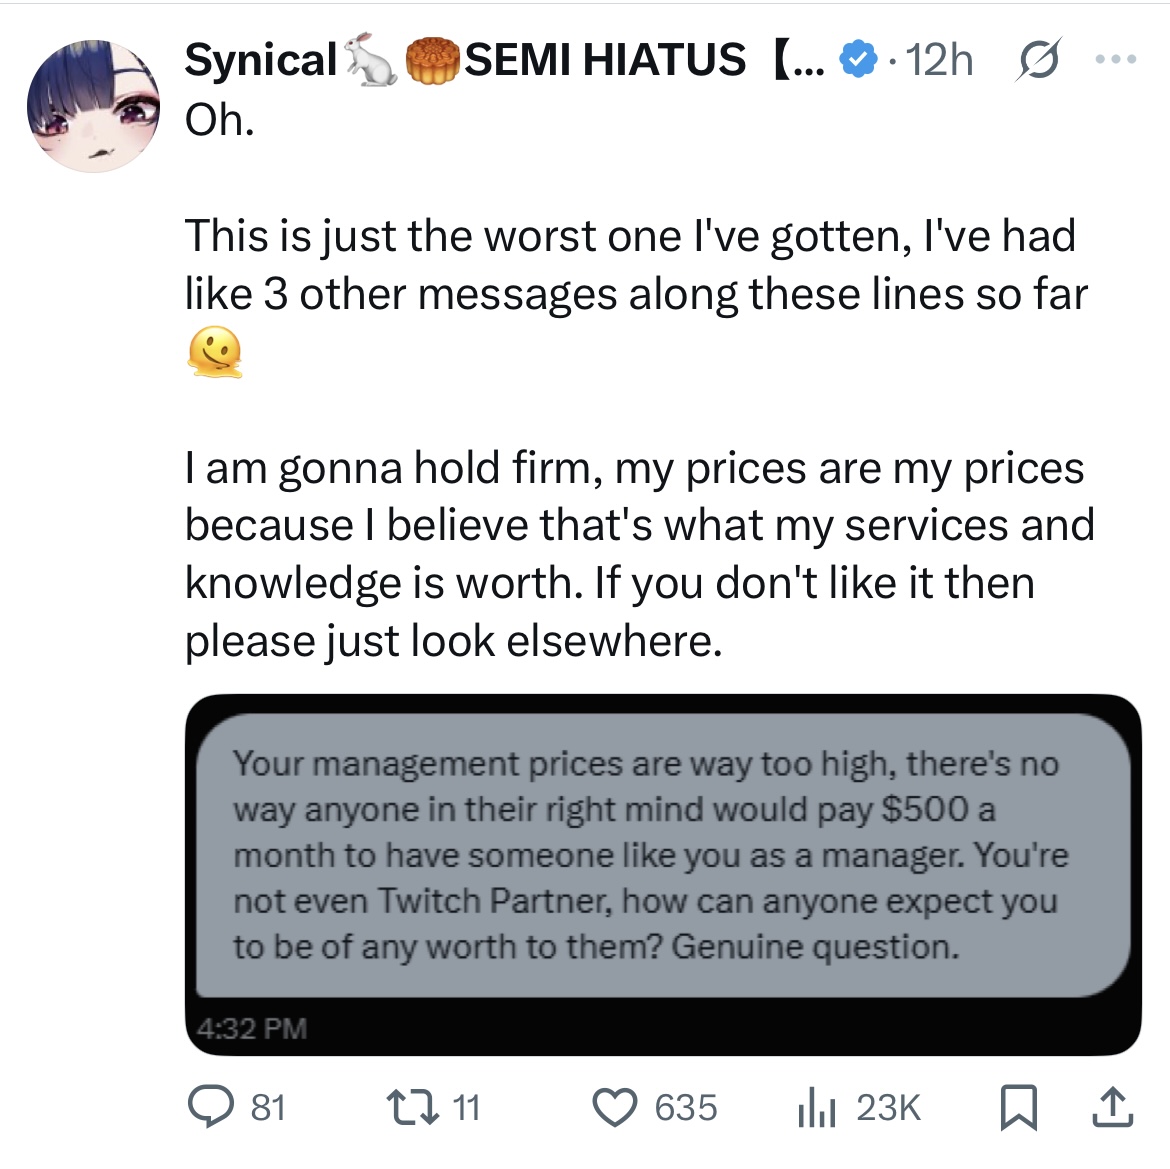
Task: Repost this tweet using the retweet icon
Action: pyautogui.click(x=411, y=1107)
